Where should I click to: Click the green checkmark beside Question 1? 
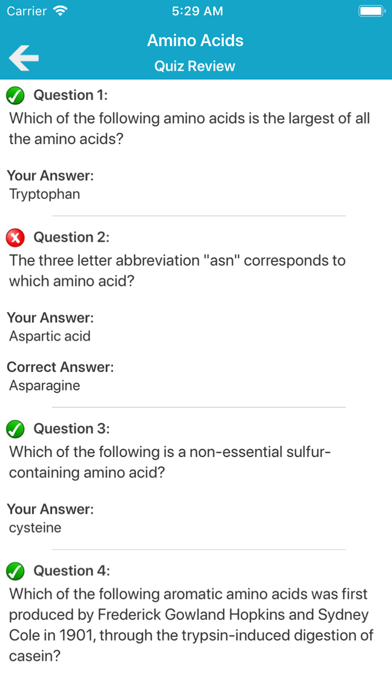coord(15,95)
